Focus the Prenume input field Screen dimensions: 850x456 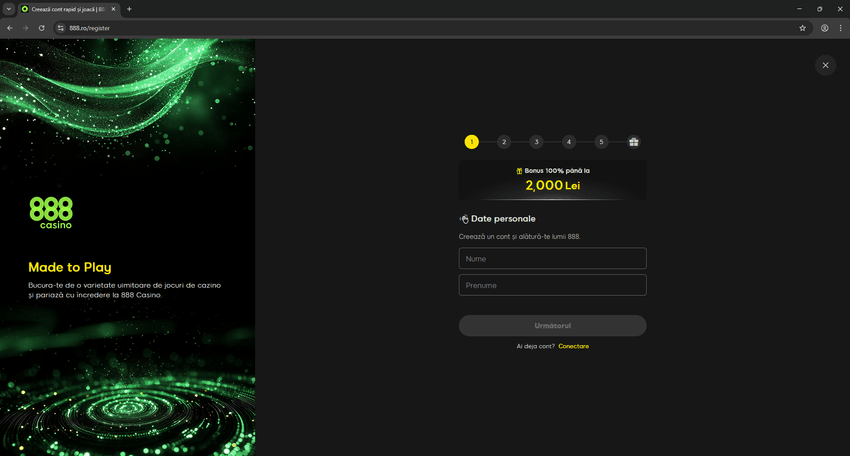[x=552, y=285]
